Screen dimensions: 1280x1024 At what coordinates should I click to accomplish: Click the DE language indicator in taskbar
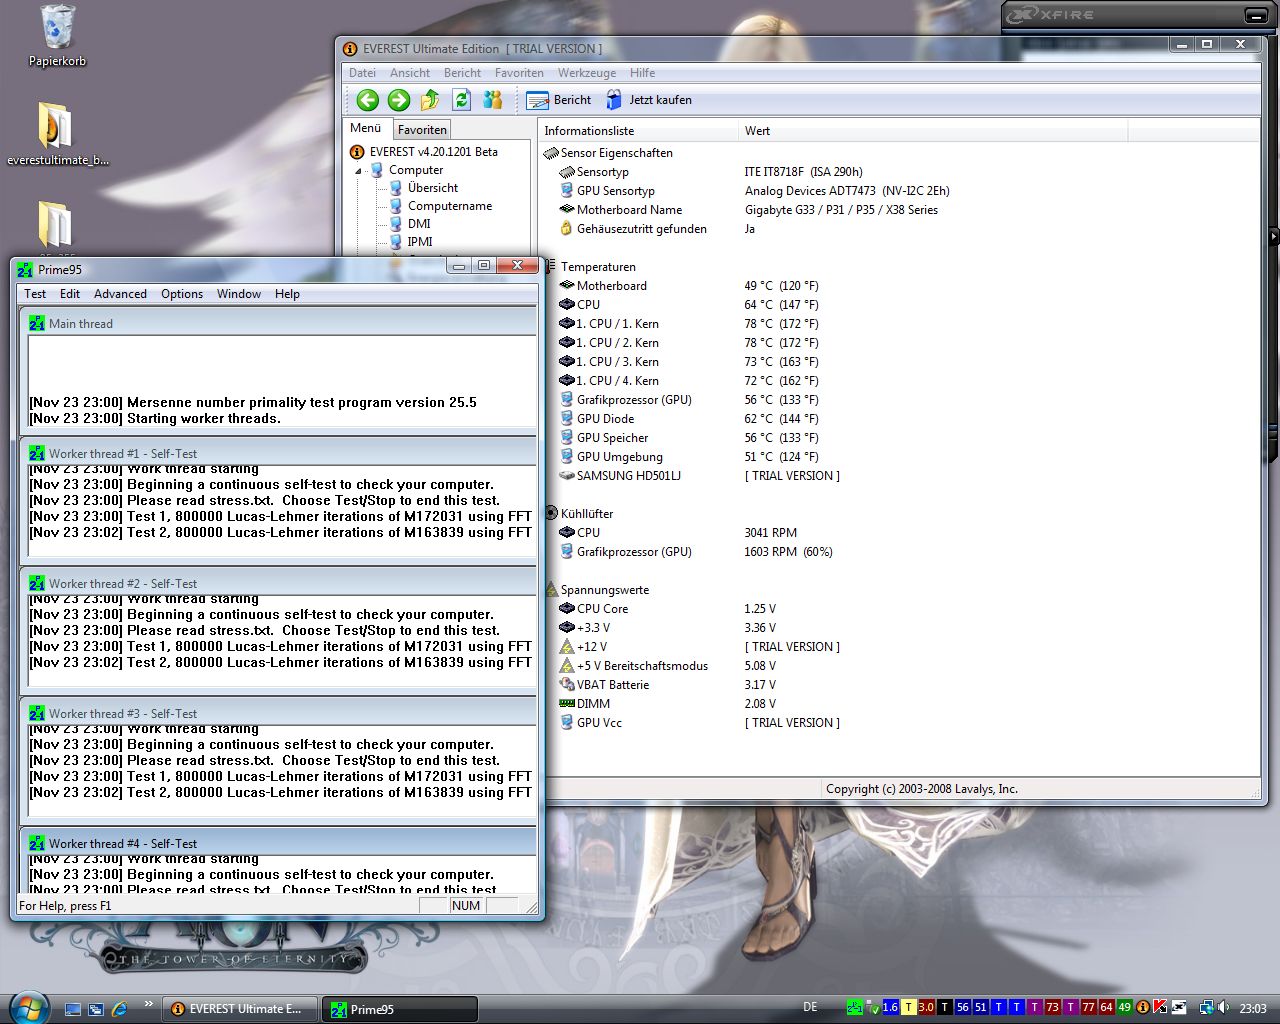[x=810, y=1008]
